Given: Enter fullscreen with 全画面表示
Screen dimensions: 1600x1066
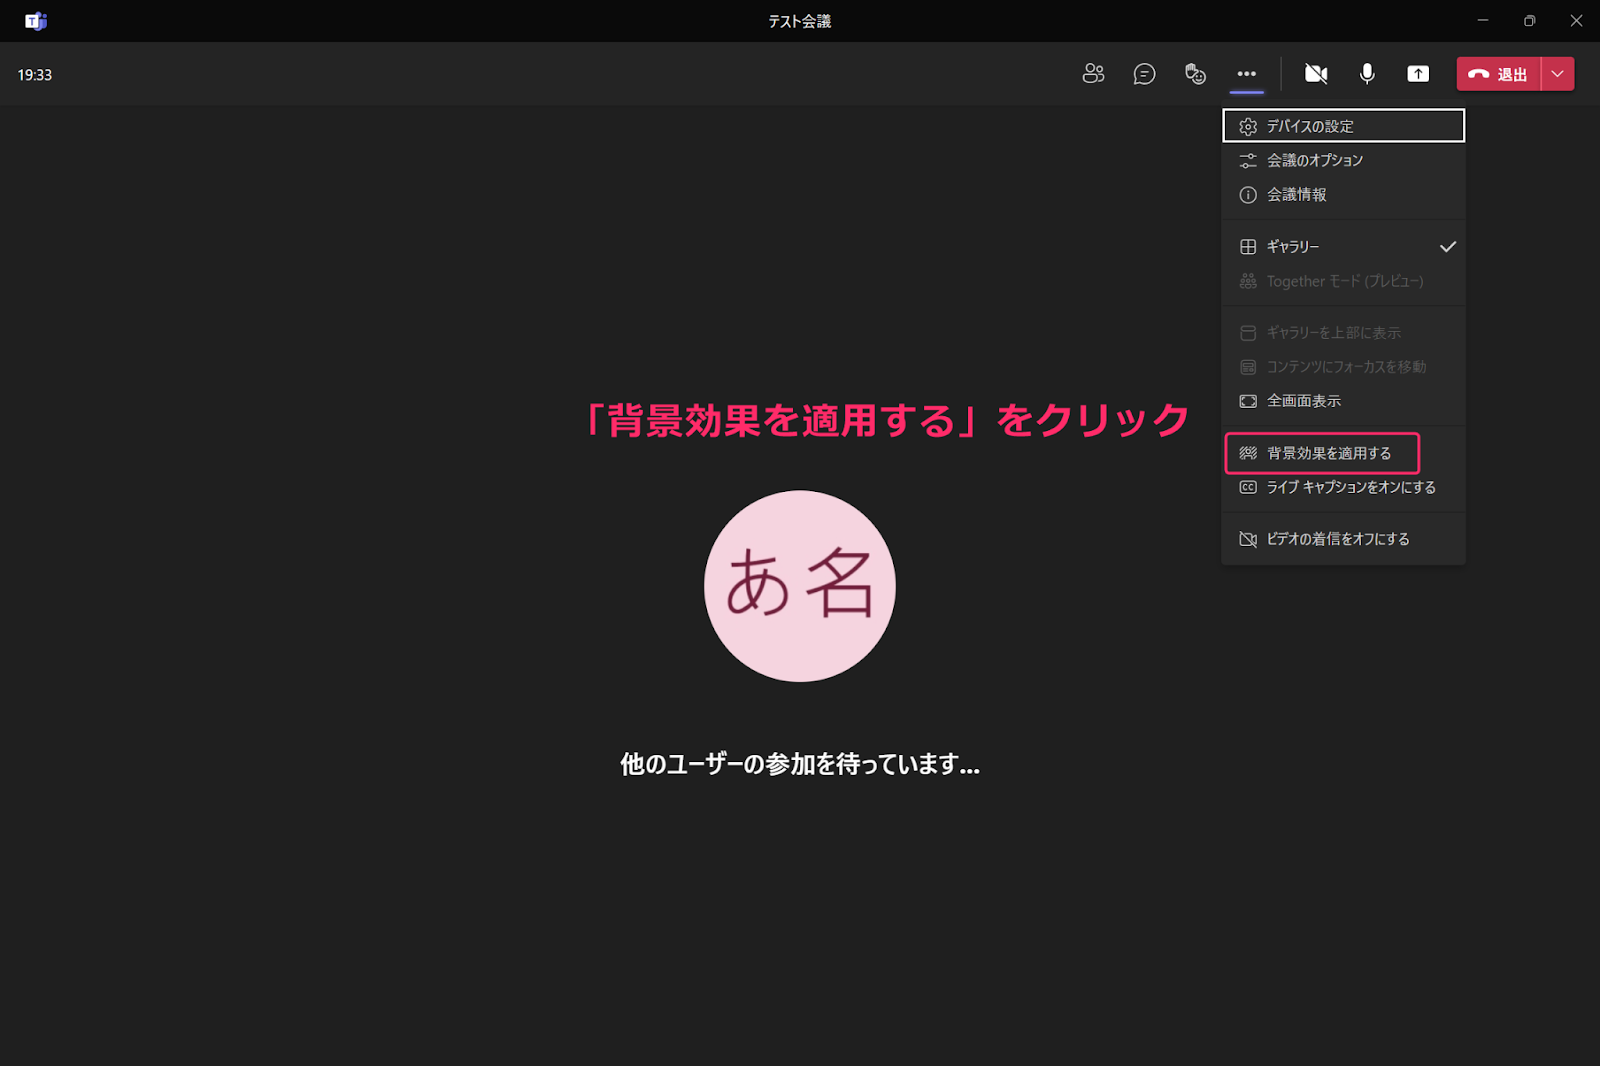Looking at the screenshot, I should pyautogui.click(x=1343, y=401).
